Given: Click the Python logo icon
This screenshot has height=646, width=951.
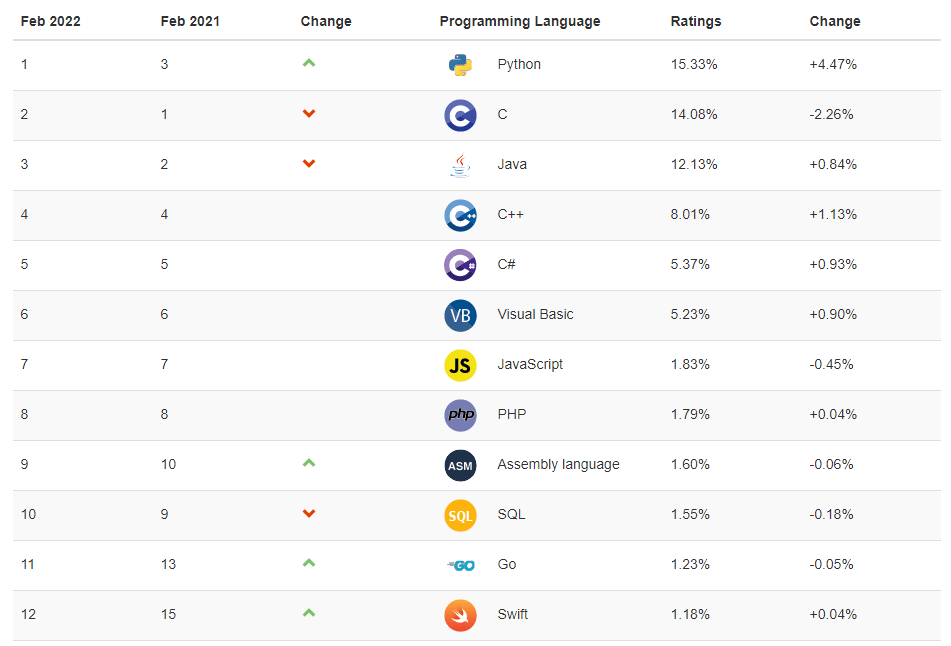Looking at the screenshot, I should click(x=460, y=65).
